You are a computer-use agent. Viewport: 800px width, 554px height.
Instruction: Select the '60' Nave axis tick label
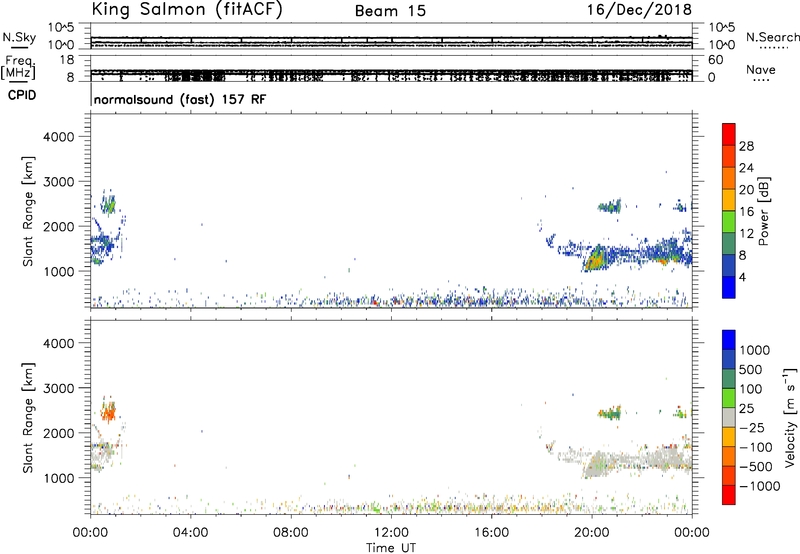point(715,60)
